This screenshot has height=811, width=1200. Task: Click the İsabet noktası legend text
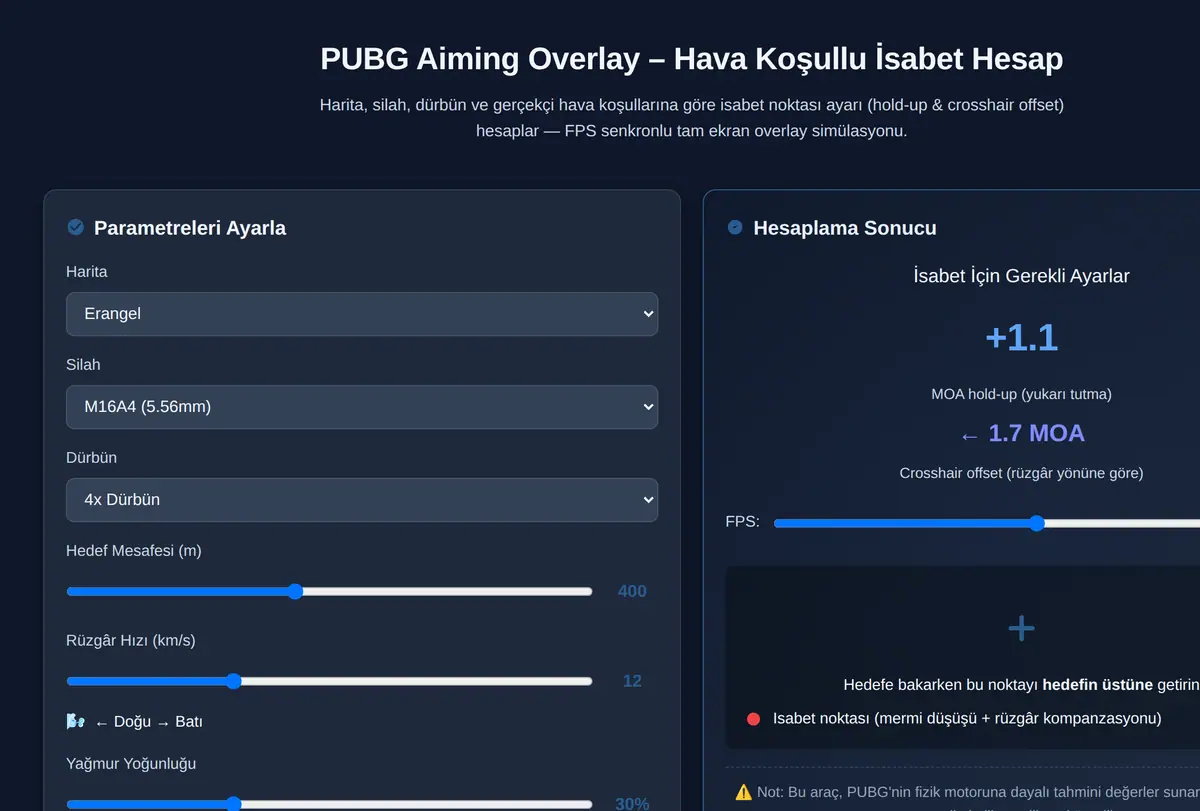coord(967,719)
